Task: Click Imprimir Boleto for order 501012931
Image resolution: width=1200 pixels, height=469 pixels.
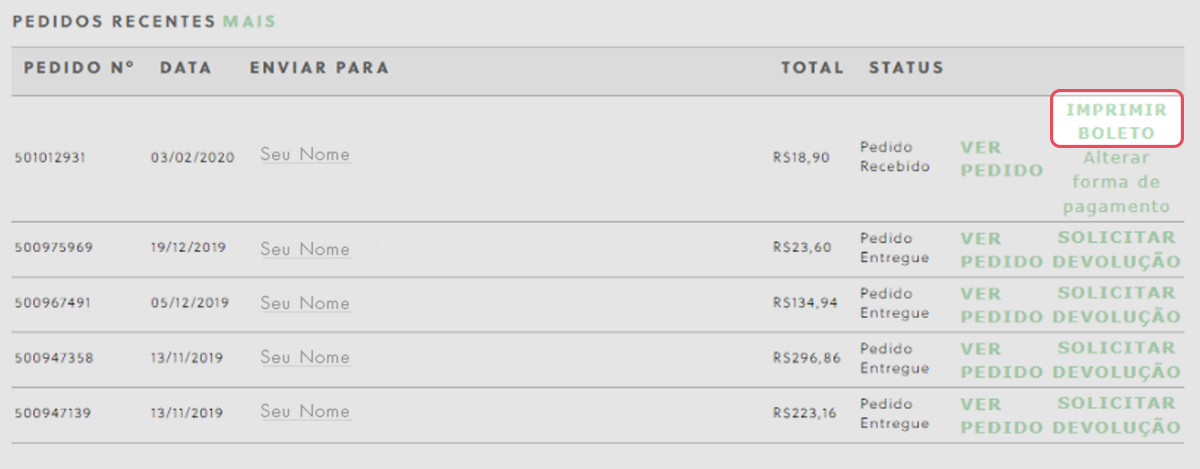Action: [x=1116, y=121]
